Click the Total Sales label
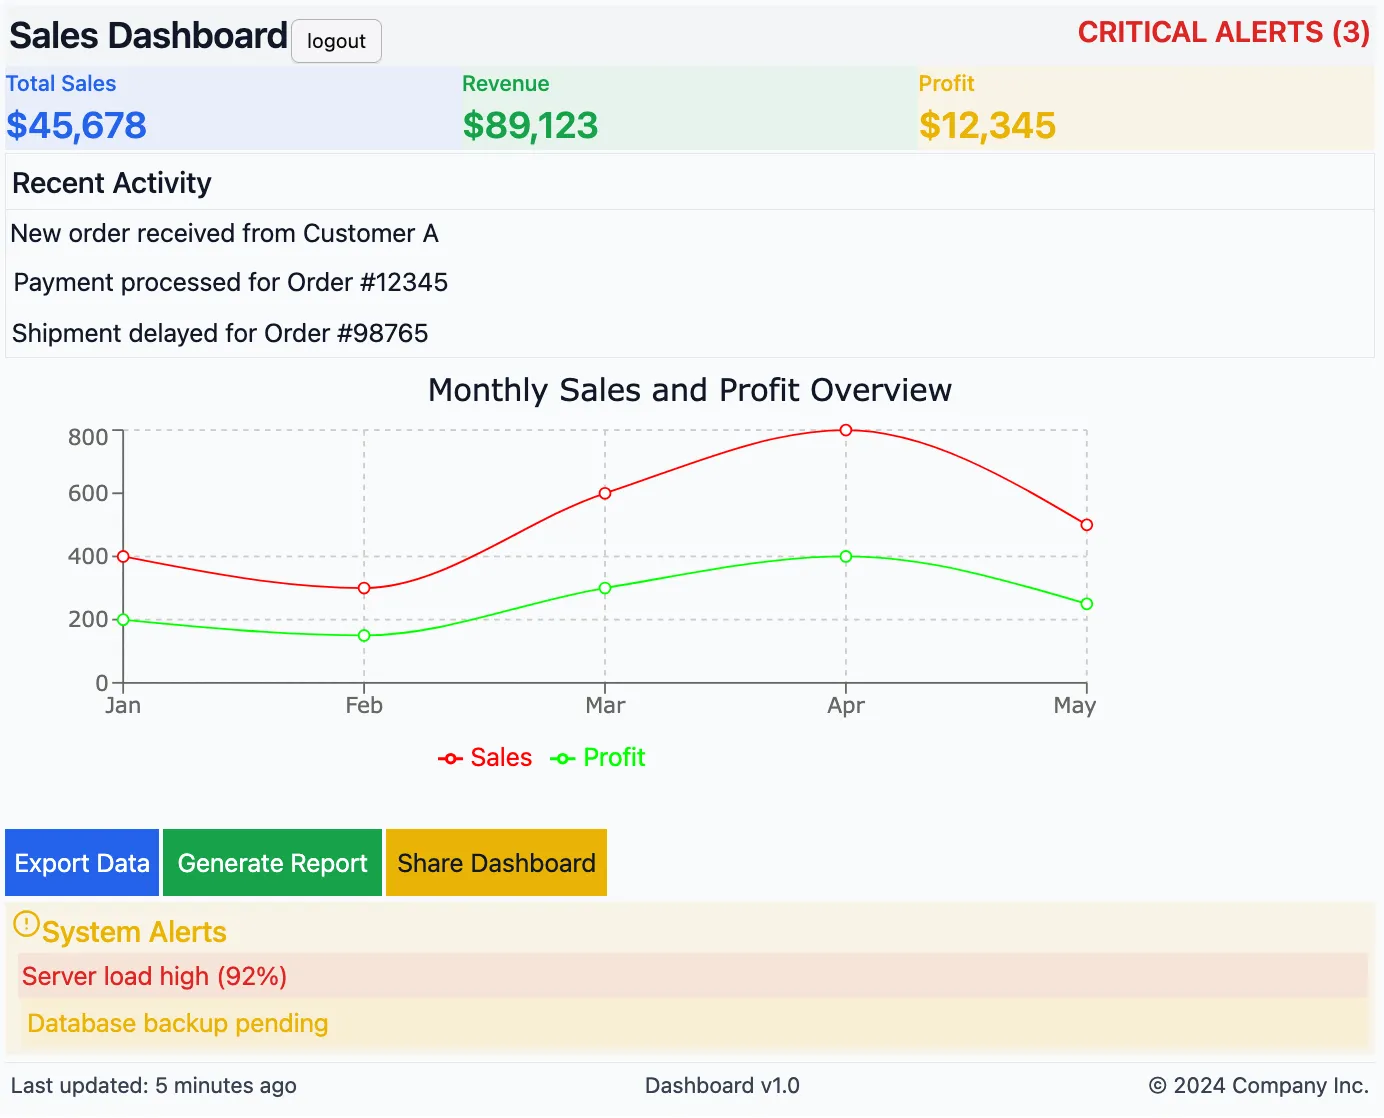The width and height of the screenshot is (1384, 1118). pos(61,84)
